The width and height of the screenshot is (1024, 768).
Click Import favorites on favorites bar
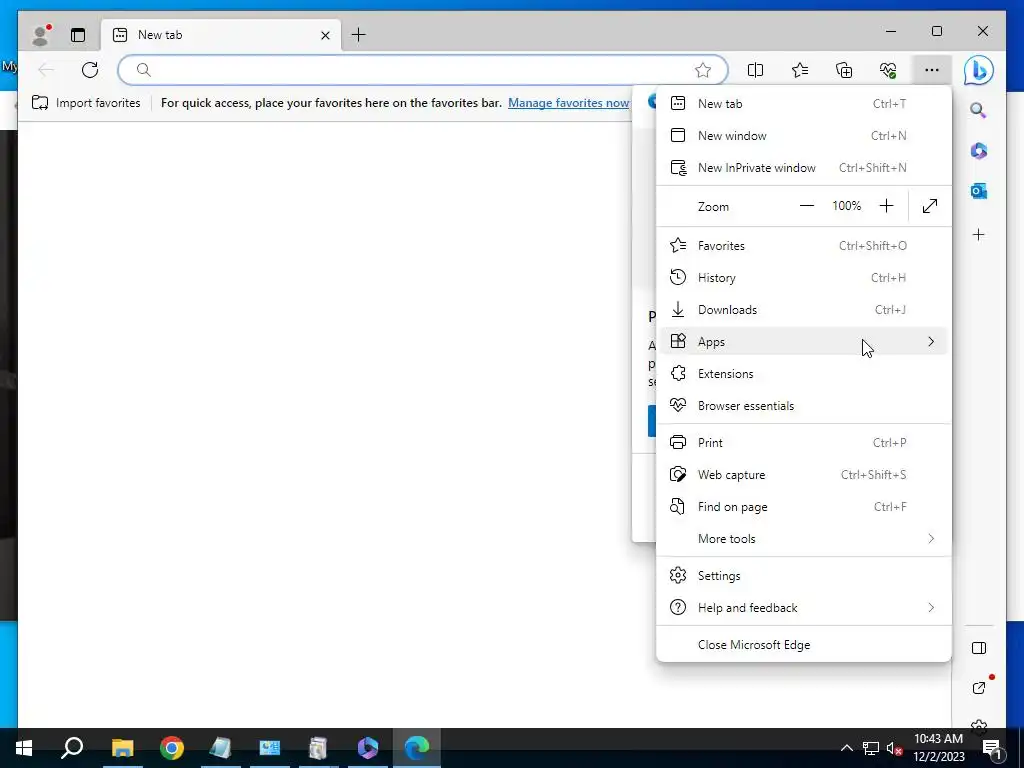tap(86, 103)
